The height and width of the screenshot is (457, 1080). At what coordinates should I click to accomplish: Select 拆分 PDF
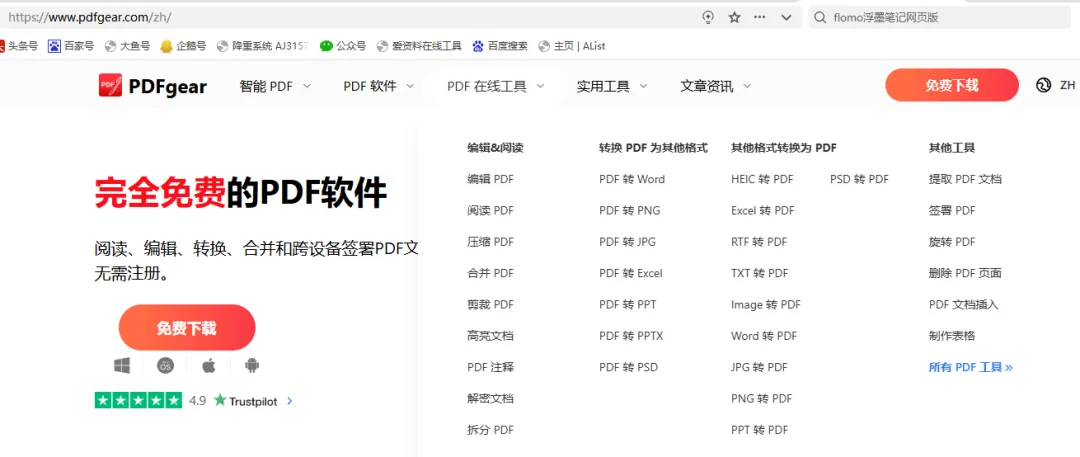(490, 430)
